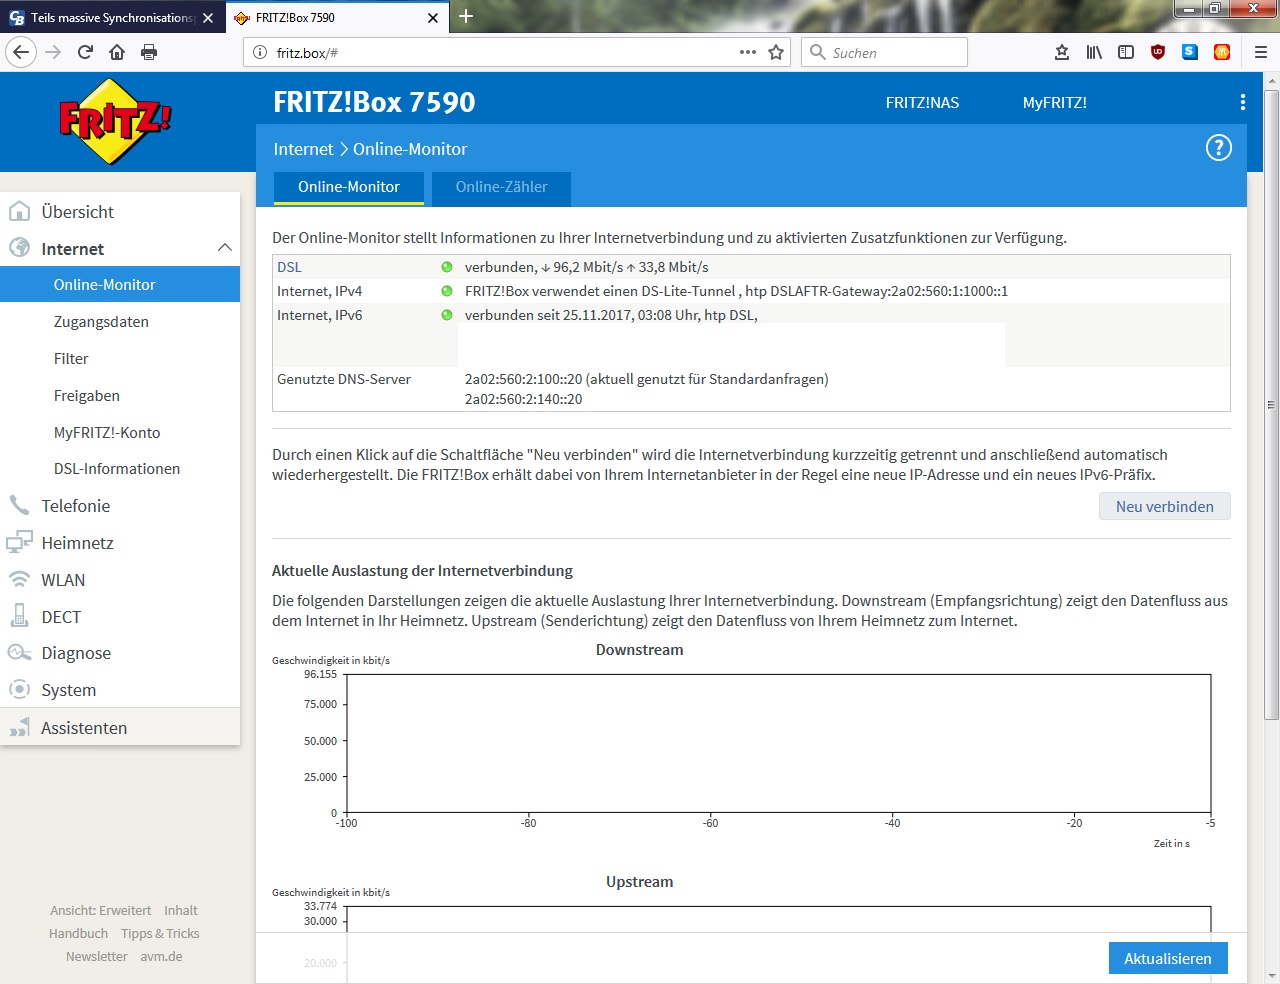Open a new browser tab with the plus button

coord(466,16)
